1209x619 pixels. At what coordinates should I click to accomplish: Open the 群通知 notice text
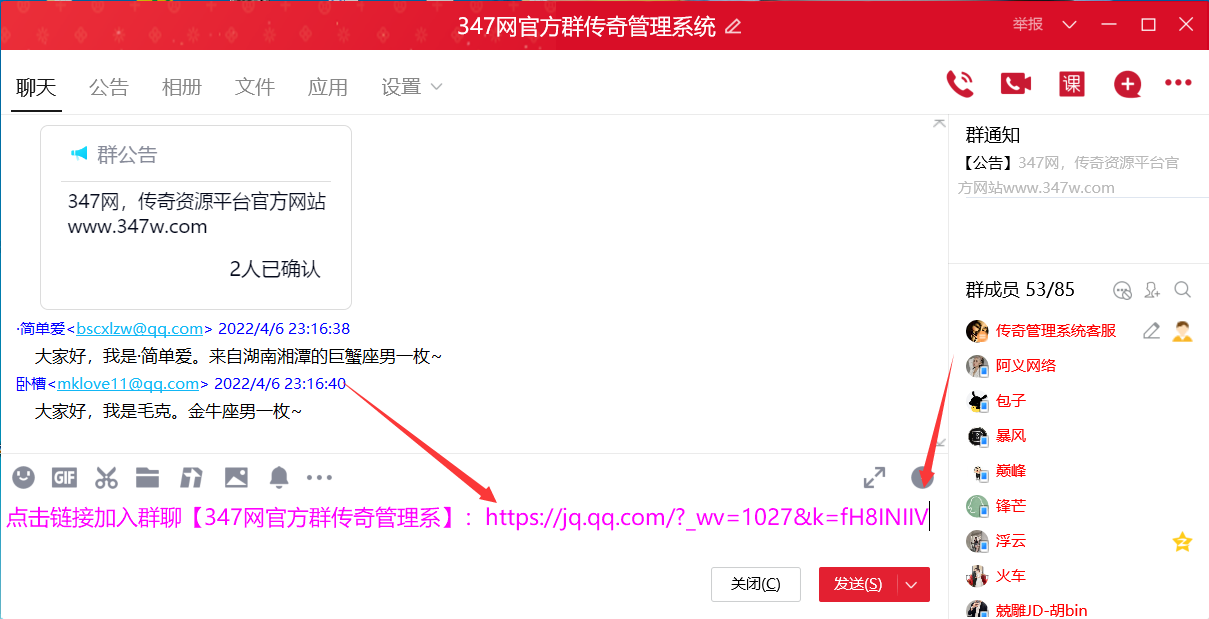tap(1069, 174)
